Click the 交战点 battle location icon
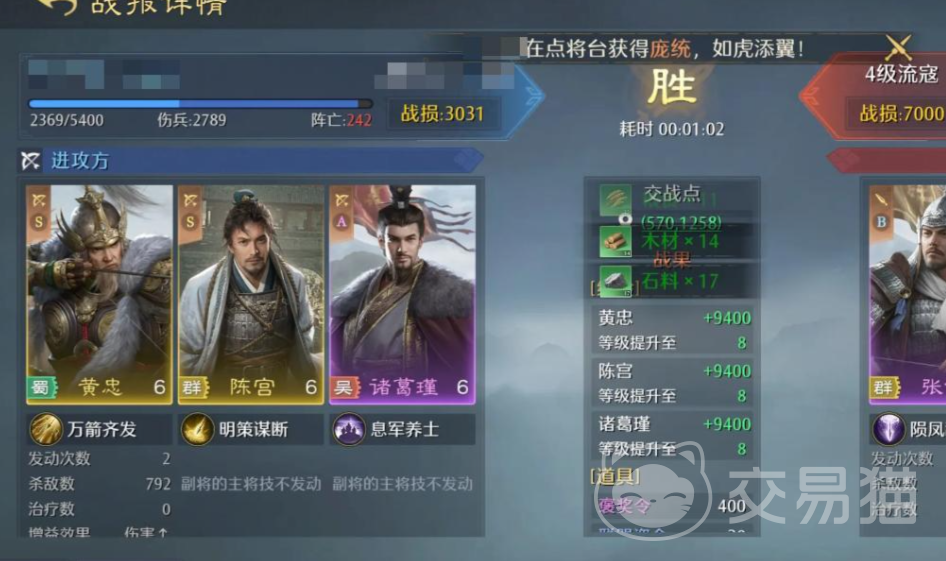Screen dimensions: 946x561 pyautogui.click(x=615, y=201)
